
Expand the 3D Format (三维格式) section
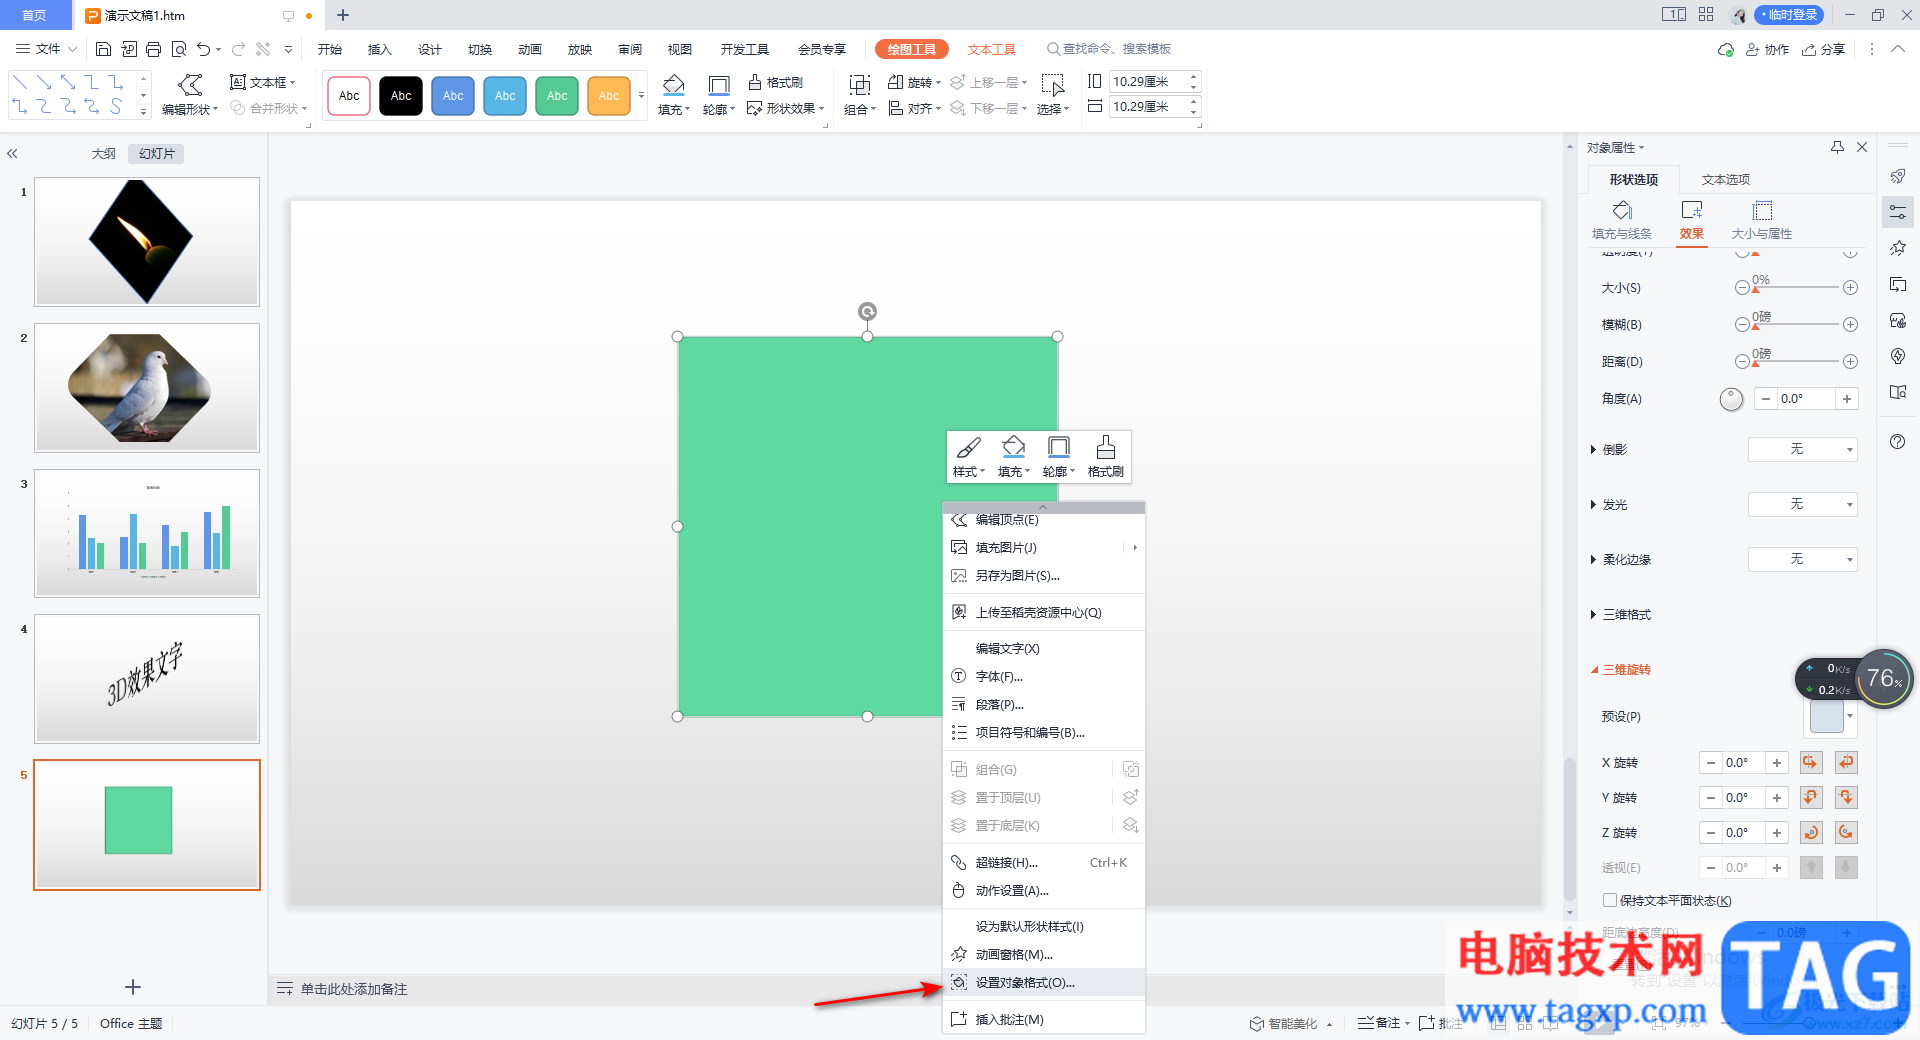(1593, 615)
